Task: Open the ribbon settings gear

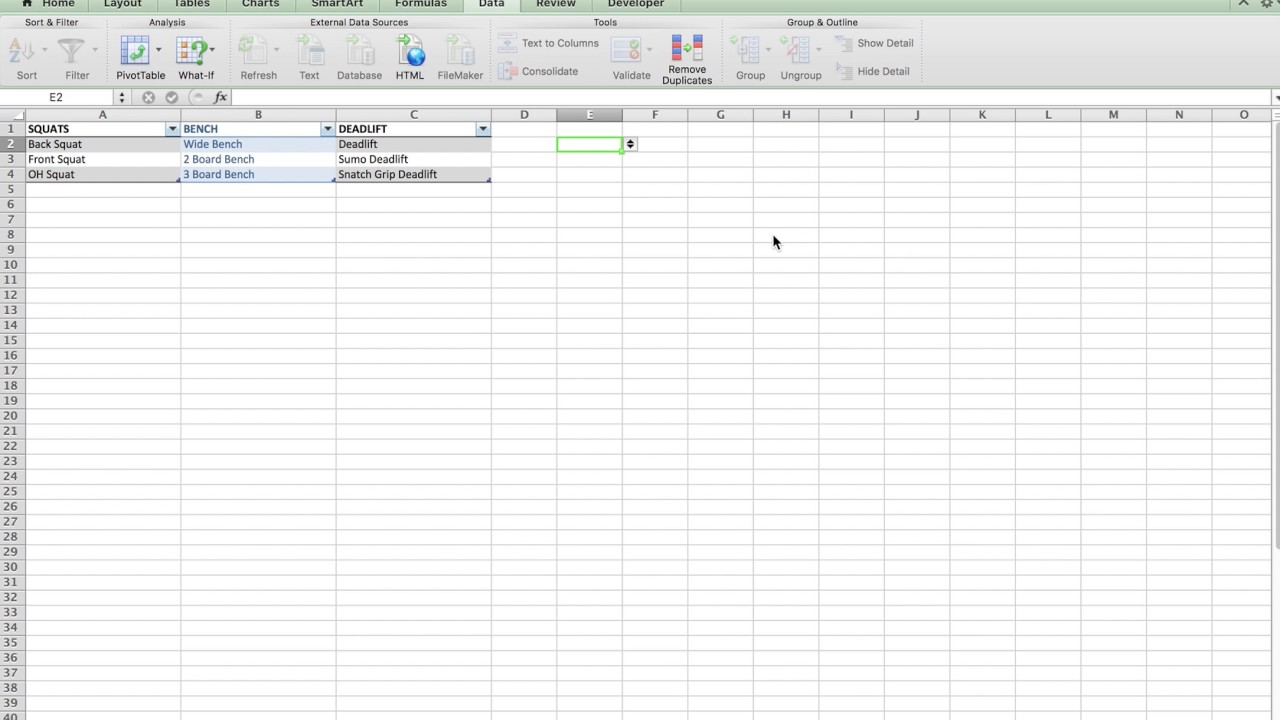Action: pyautogui.click(x=1267, y=4)
